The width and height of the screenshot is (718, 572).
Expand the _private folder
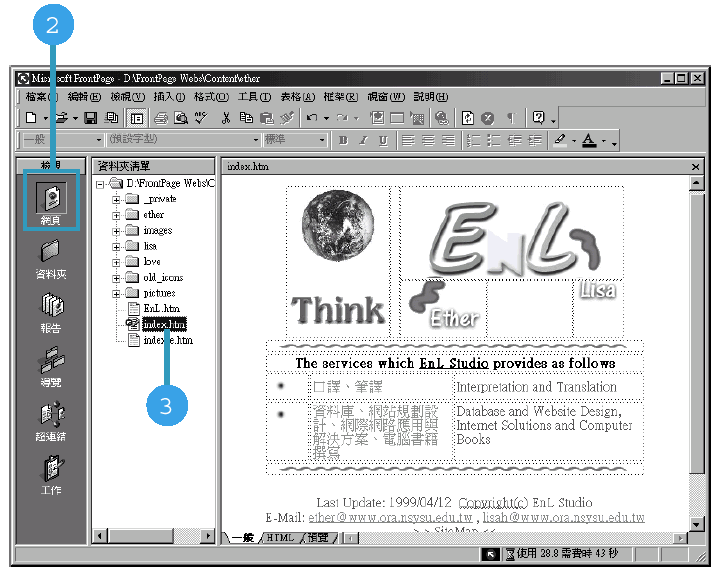pyautogui.click(x=116, y=200)
